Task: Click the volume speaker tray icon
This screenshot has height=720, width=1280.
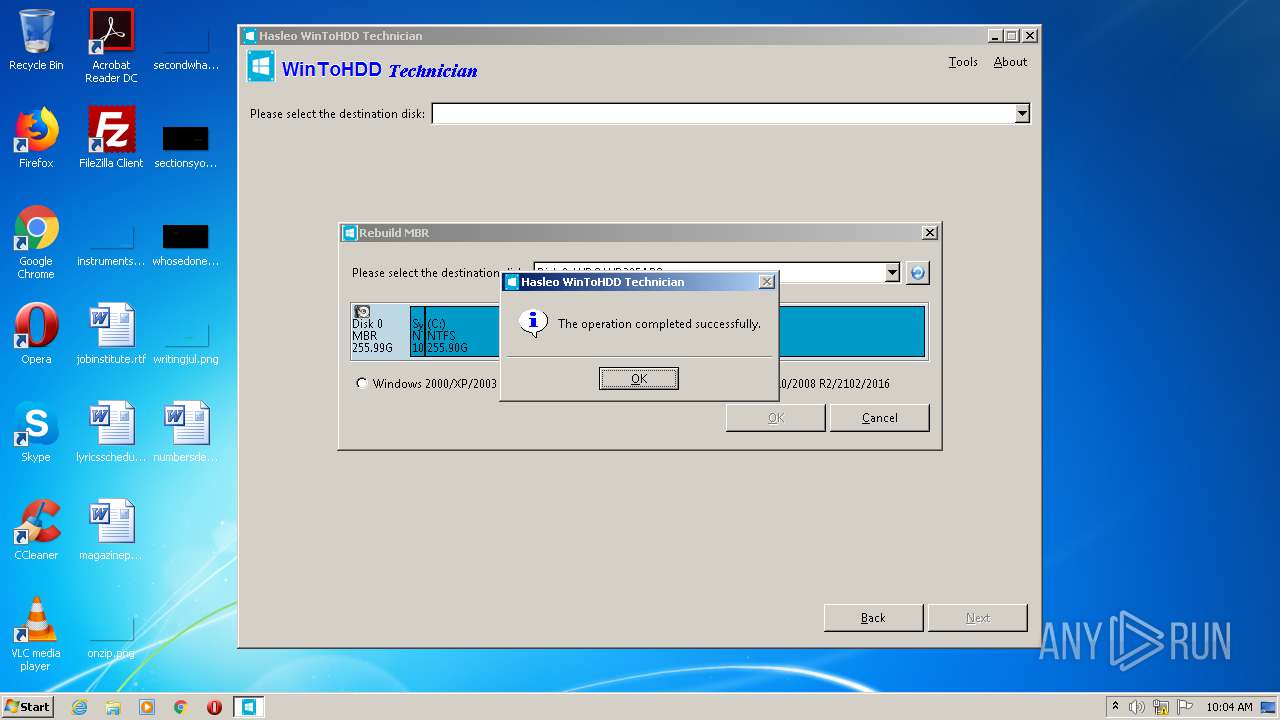Action: (1137, 707)
